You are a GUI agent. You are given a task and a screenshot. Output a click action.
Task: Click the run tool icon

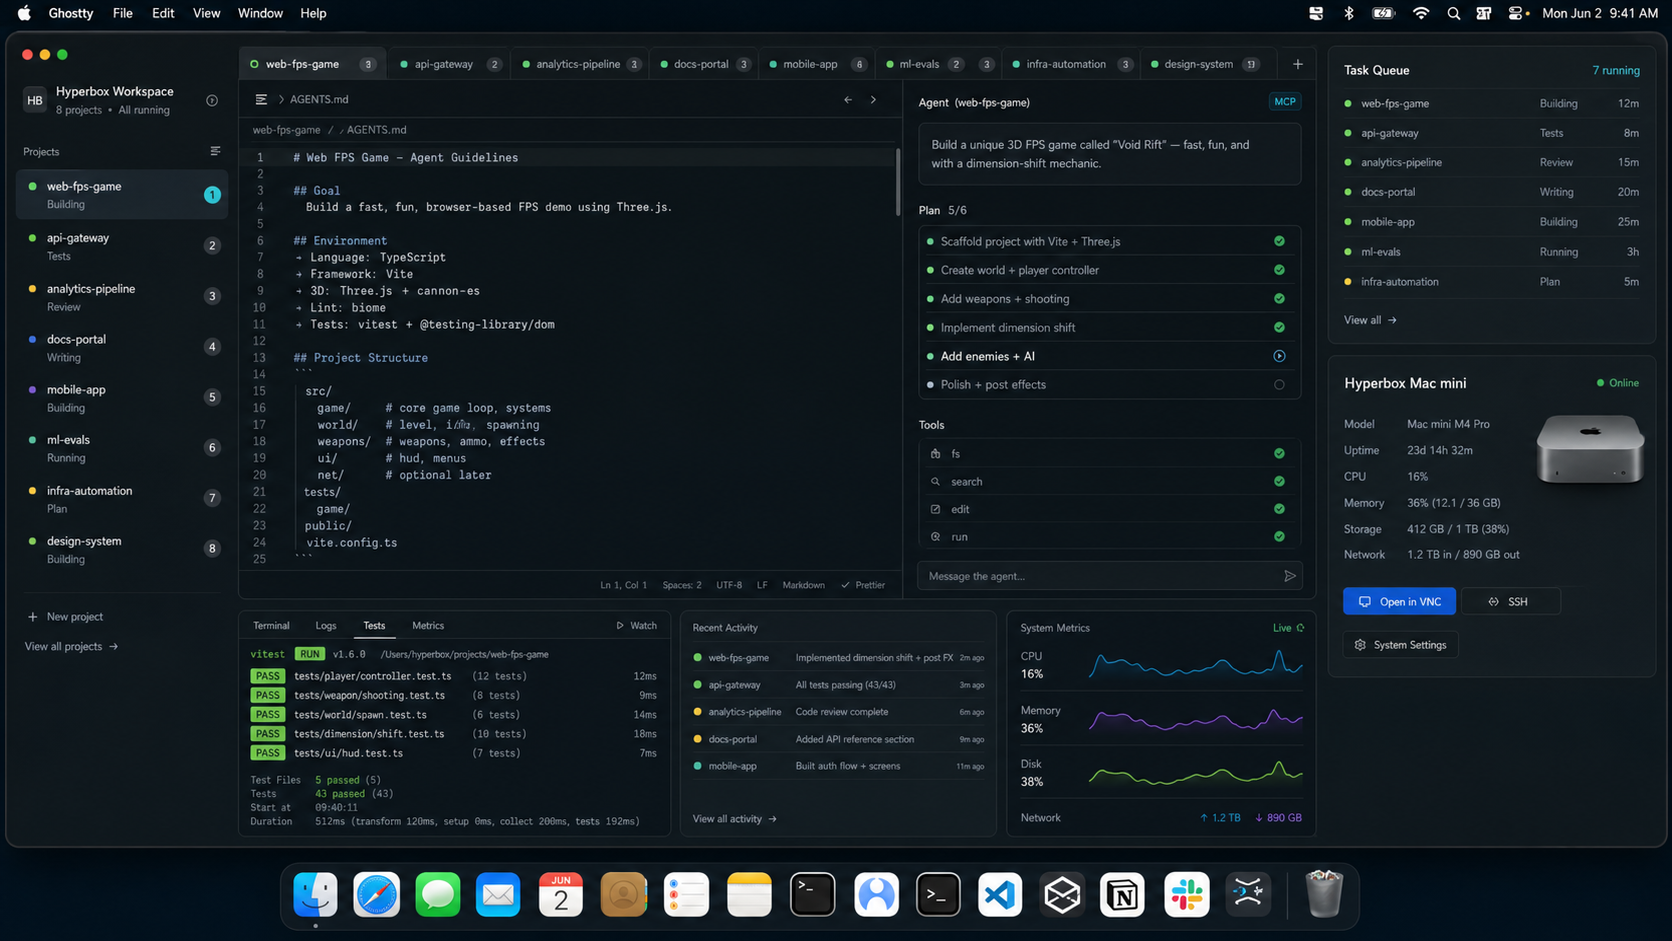(936, 537)
